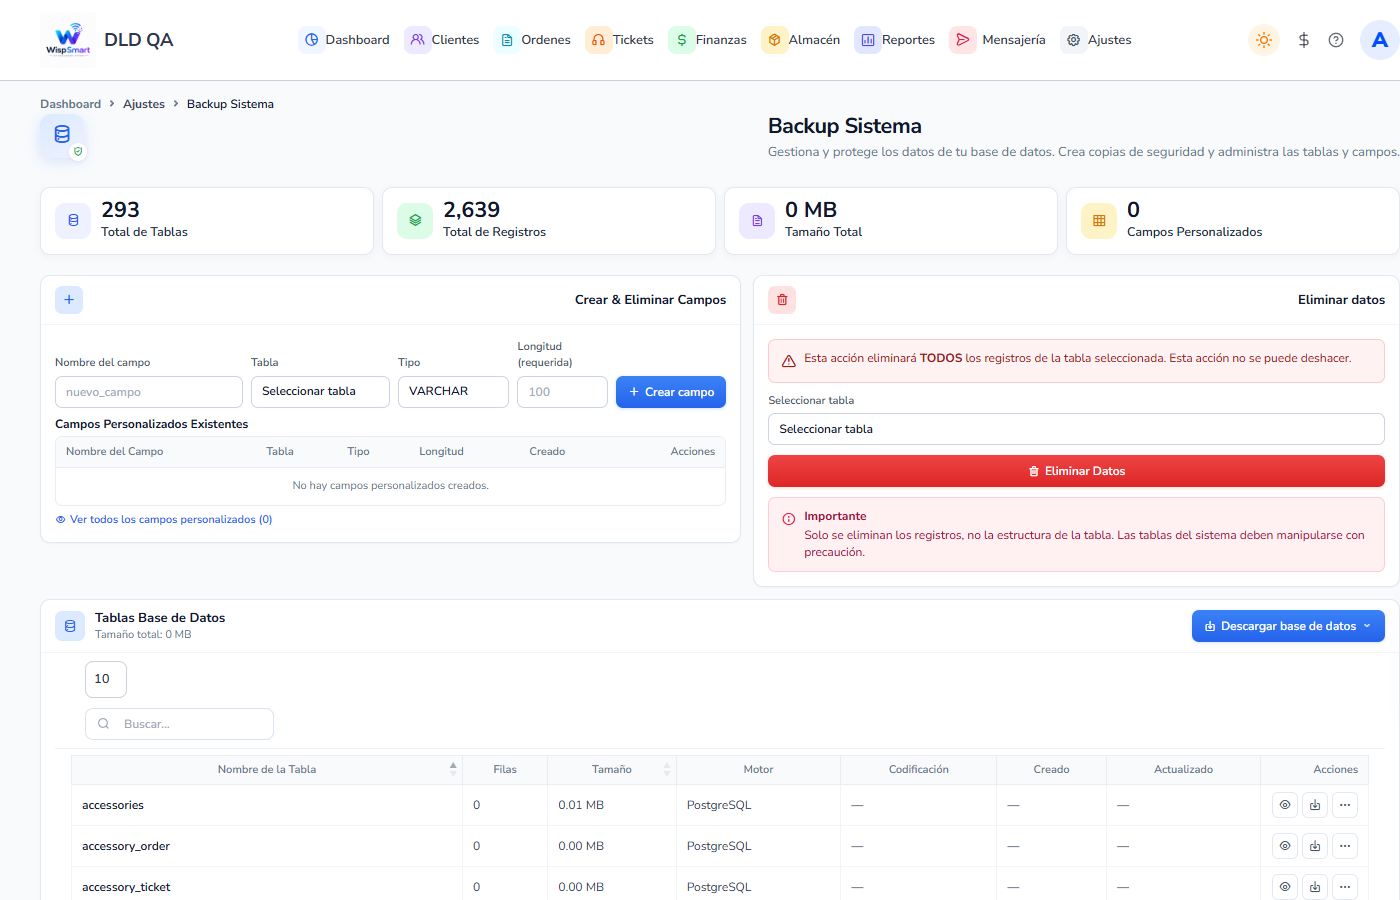
Task: Click the red Eliminar Datos button
Action: (1076, 471)
